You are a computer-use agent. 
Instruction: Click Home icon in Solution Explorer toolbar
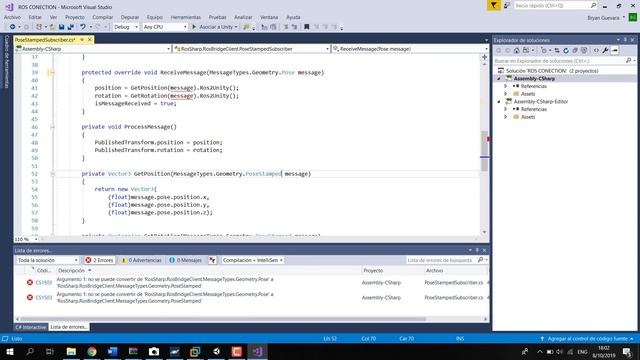coord(517,50)
